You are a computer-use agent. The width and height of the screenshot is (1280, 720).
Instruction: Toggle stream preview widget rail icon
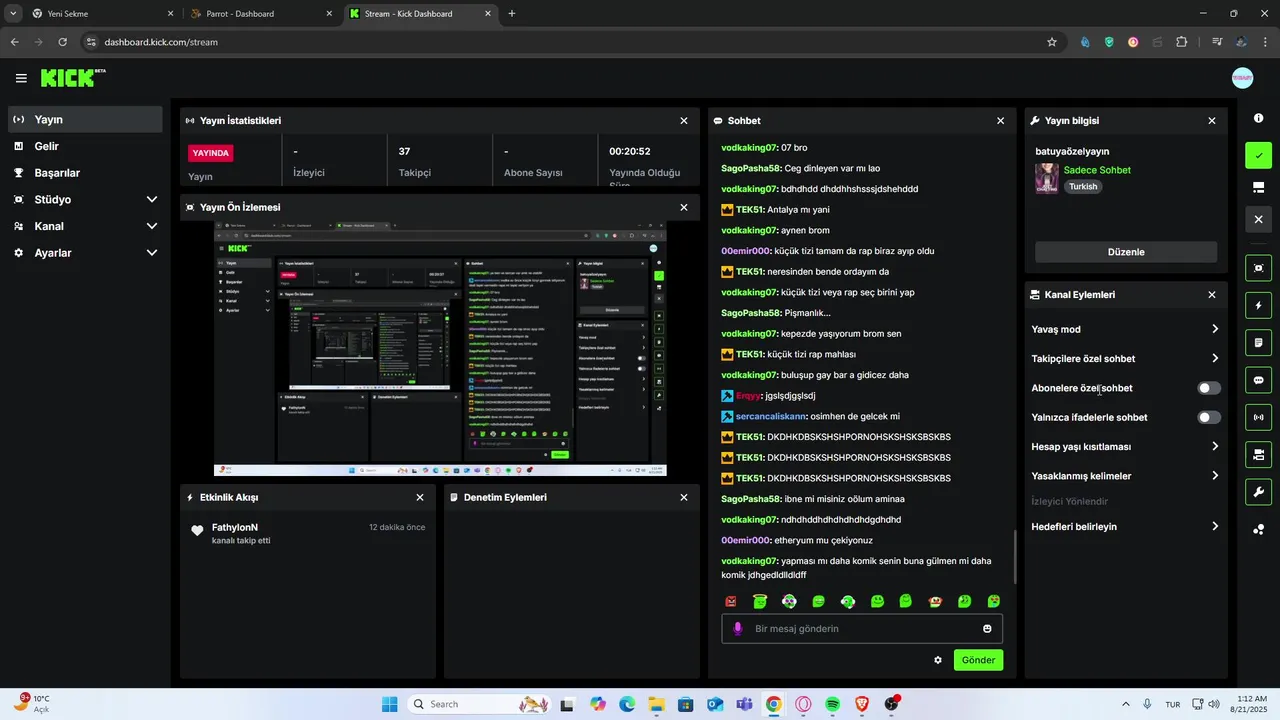point(1258,268)
